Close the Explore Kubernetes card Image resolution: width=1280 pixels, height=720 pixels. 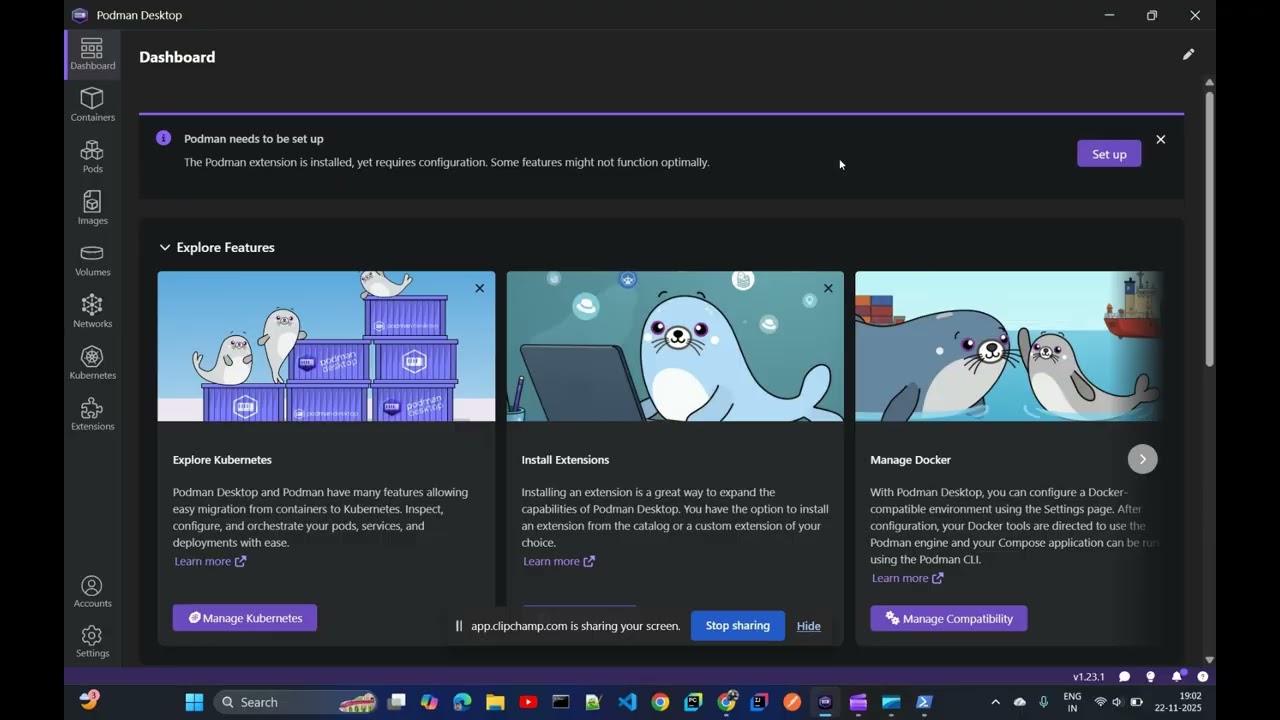pos(480,288)
